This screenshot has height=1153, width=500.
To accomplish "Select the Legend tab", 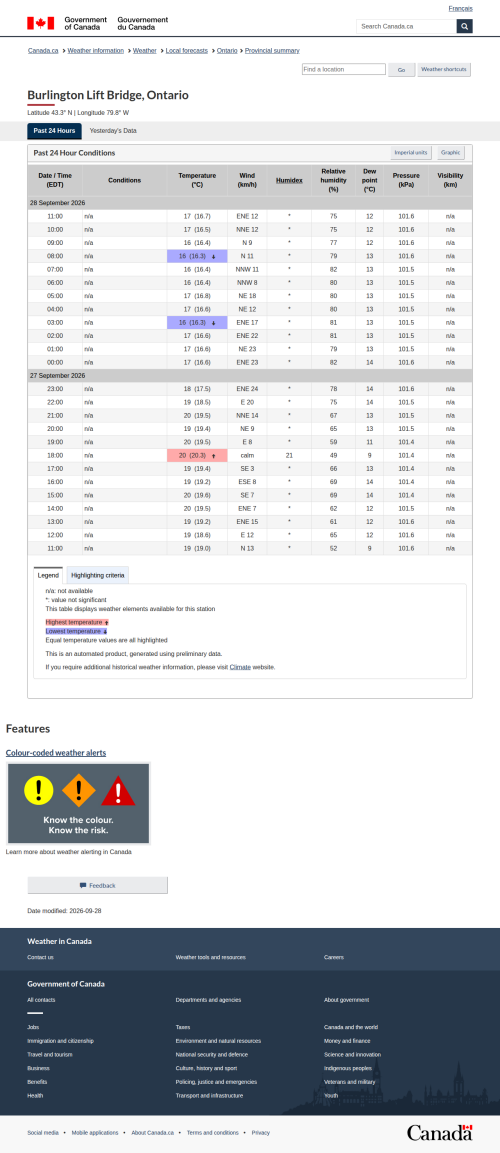I will pyautogui.click(x=48, y=575).
